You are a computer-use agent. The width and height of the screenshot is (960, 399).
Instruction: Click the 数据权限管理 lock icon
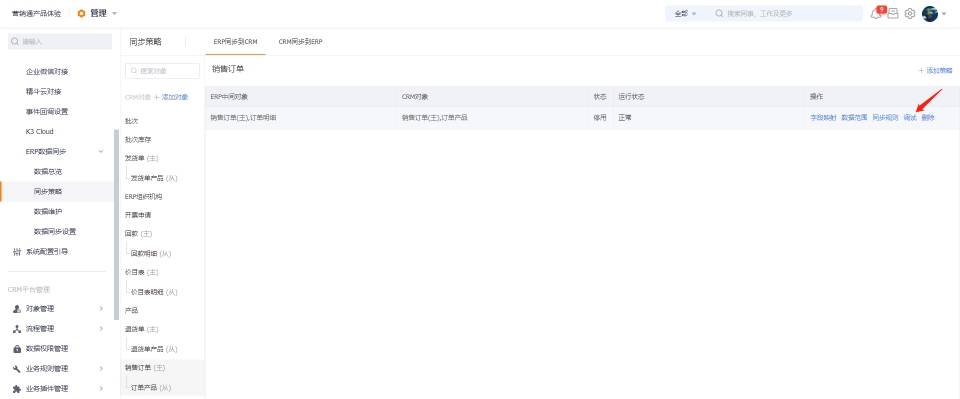coord(17,349)
